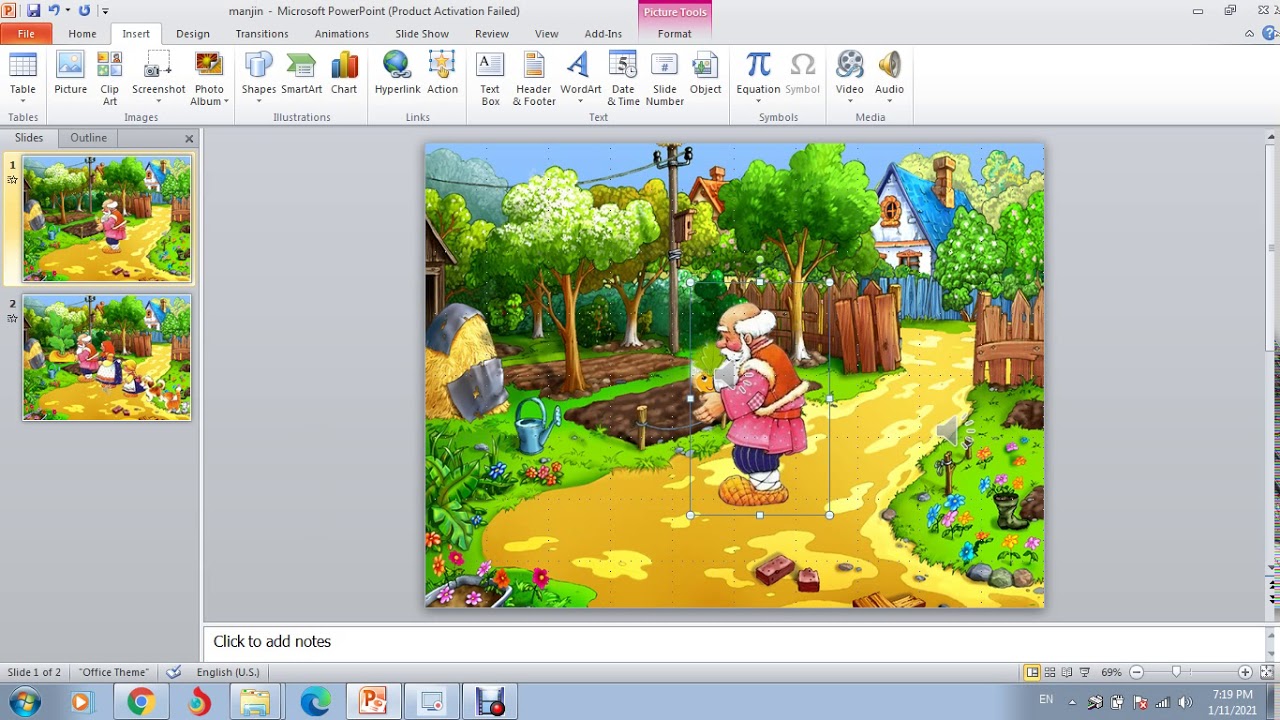
Task: Switch to the Outline pane tab
Action: coord(88,138)
